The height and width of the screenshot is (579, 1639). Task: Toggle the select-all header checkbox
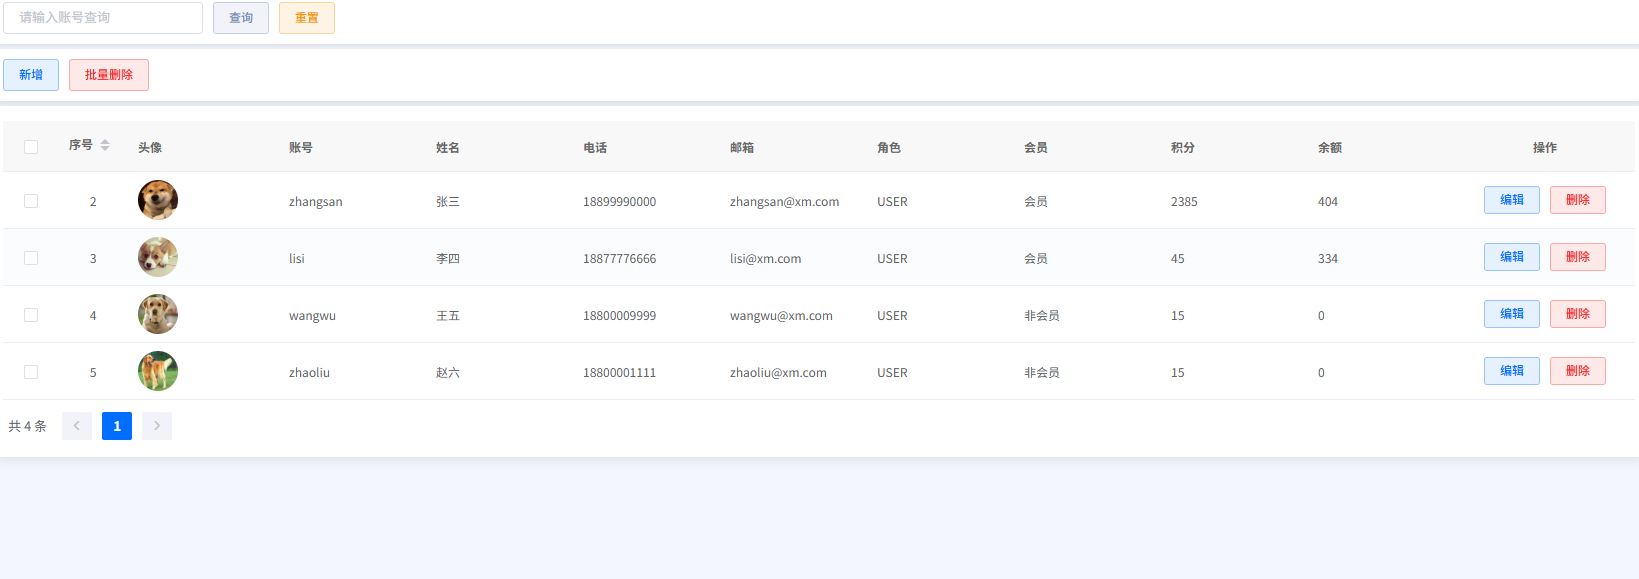pos(31,147)
